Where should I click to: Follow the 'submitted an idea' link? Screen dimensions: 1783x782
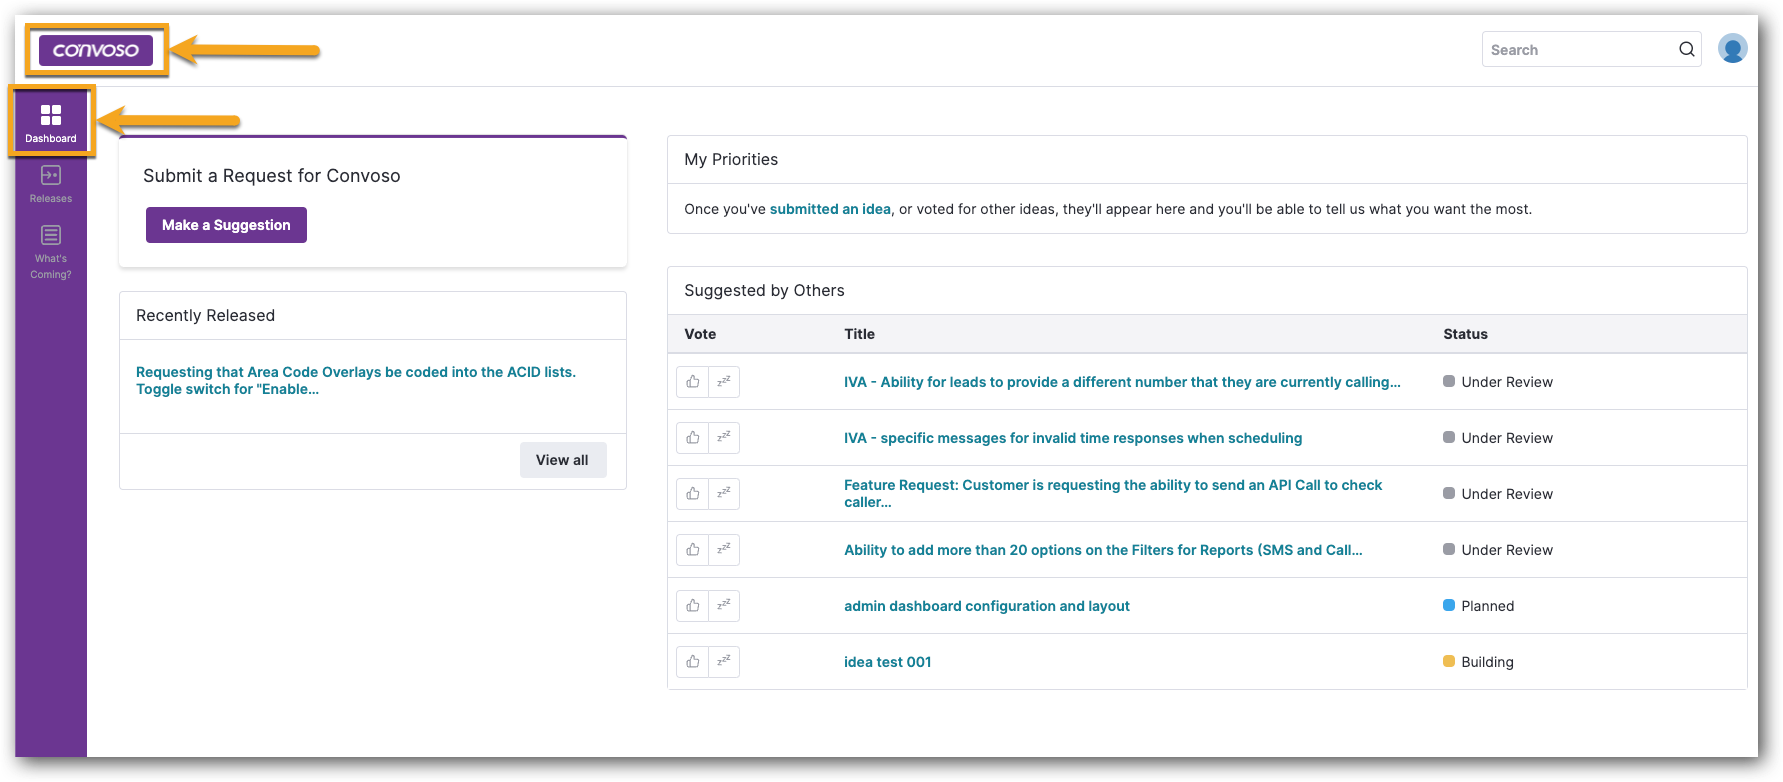tap(829, 209)
